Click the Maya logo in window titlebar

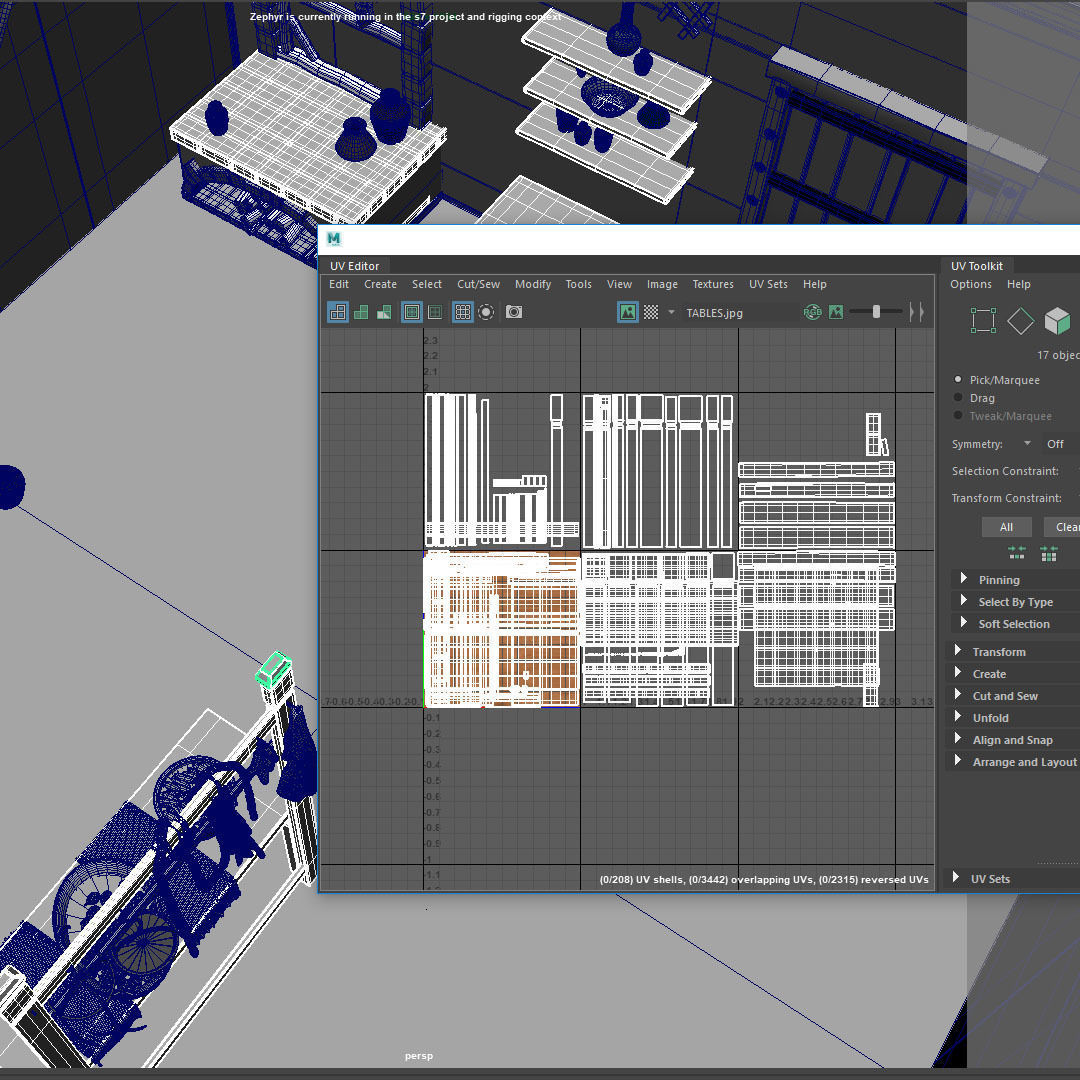(x=334, y=239)
